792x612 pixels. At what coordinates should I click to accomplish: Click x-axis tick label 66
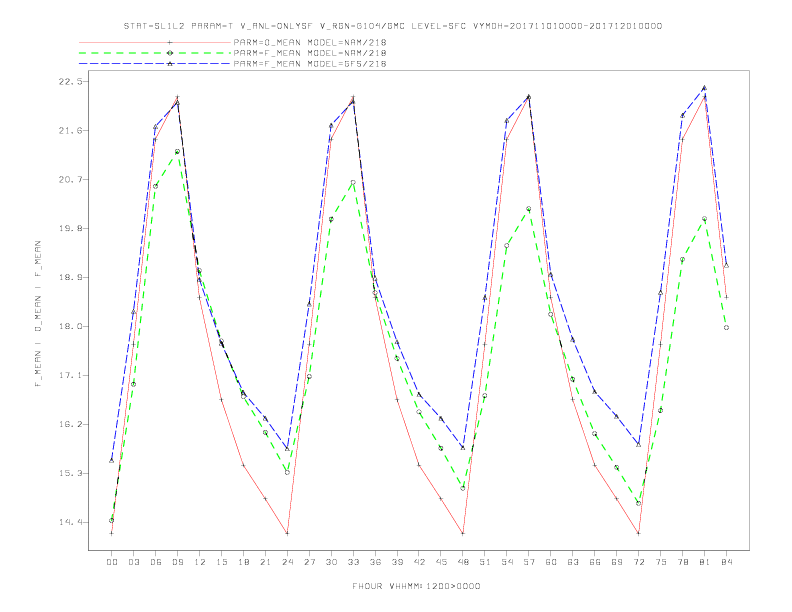tap(595, 562)
